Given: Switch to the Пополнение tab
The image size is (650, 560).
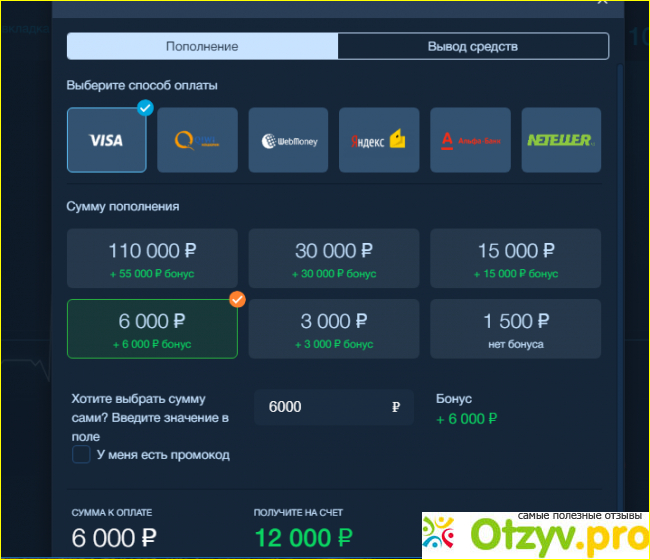Looking at the screenshot, I should [202, 47].
